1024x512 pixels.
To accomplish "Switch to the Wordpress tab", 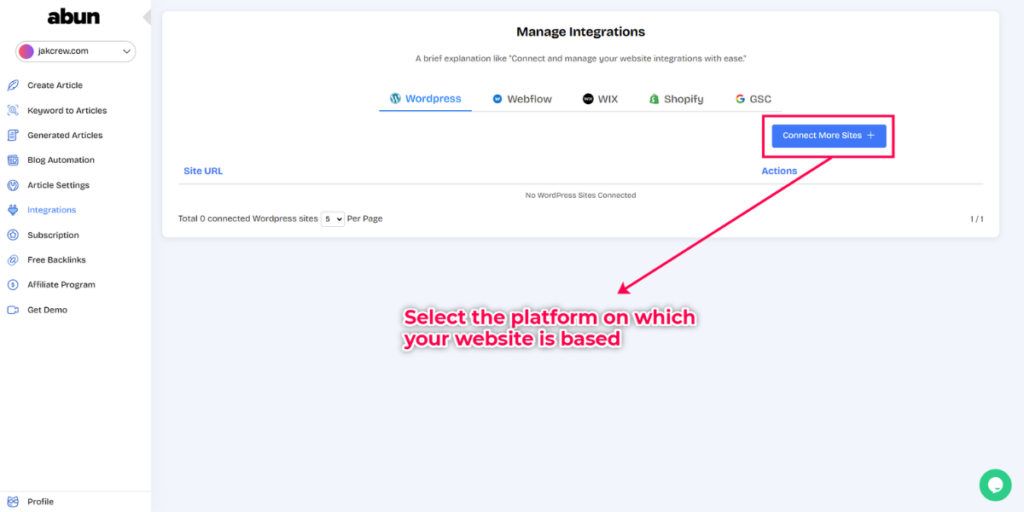I will (425, 99).
